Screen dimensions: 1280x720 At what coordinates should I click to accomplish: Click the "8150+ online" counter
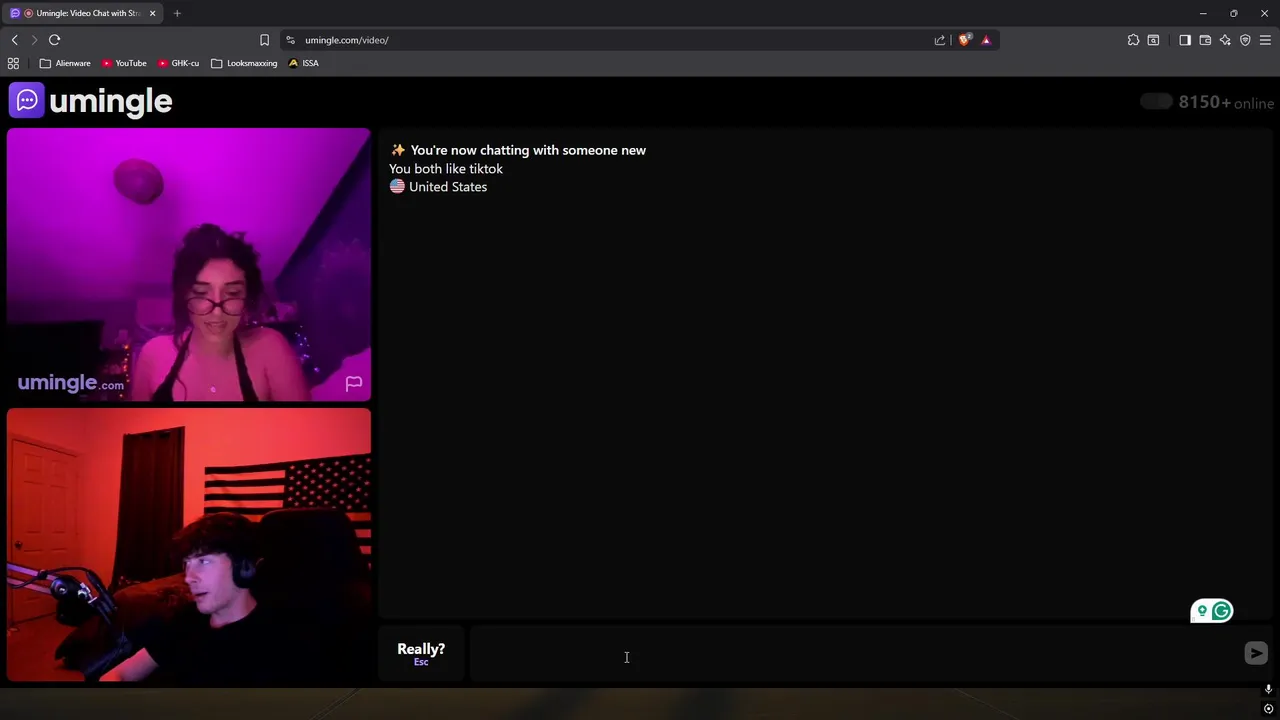pos(1226,102)
